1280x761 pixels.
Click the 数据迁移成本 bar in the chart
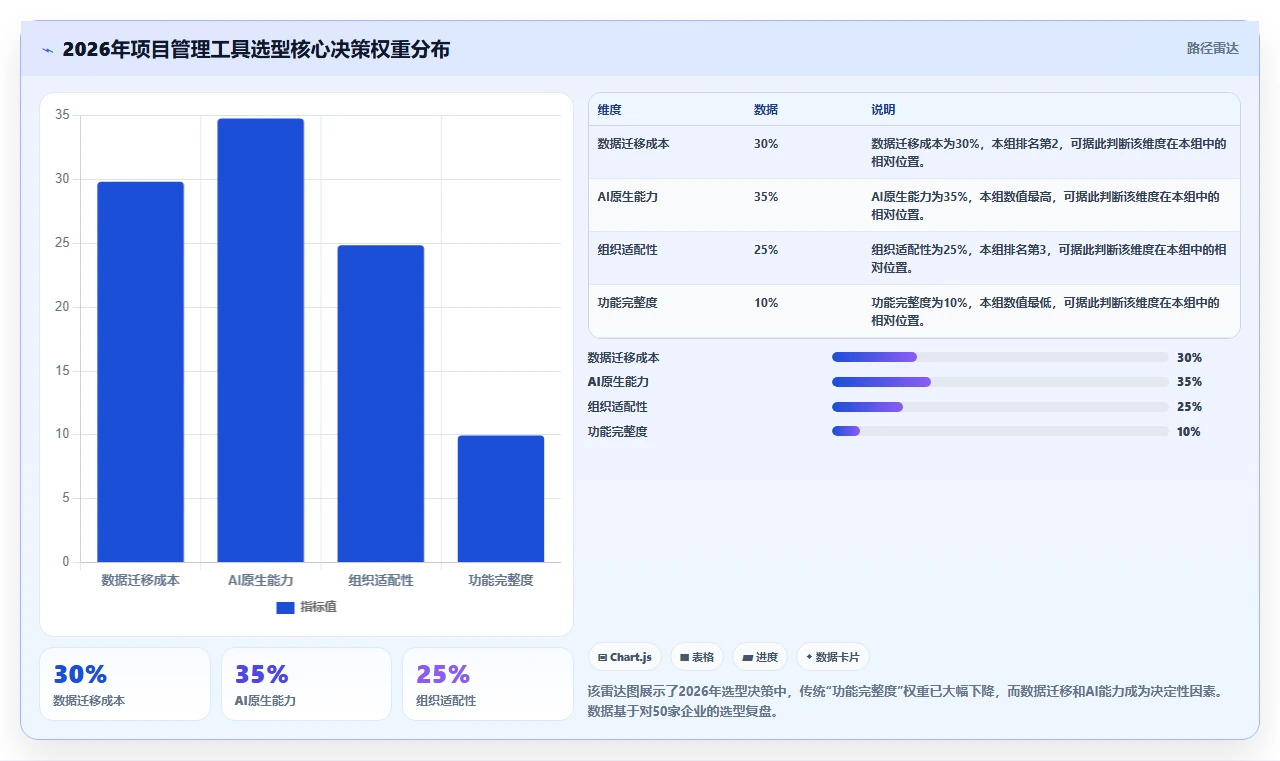pyautogui.click(x=140, y=372)
